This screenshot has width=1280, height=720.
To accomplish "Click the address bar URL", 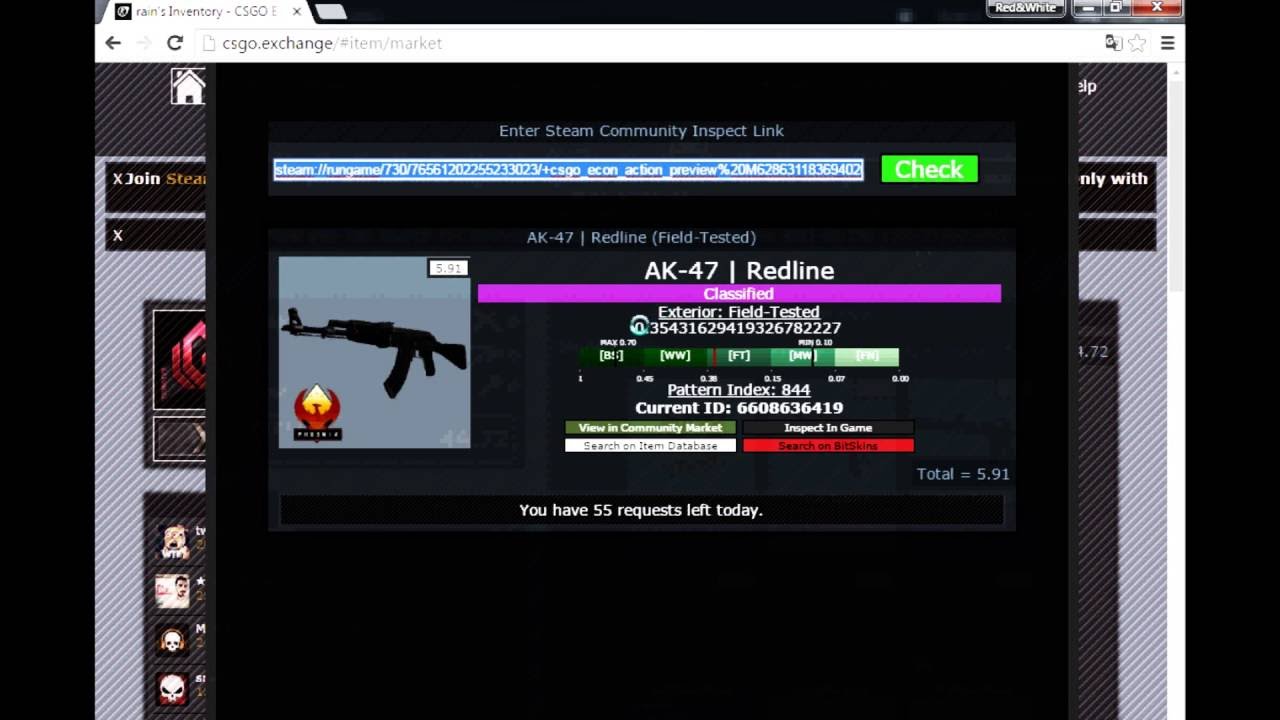I will click(x=331, y=43).
